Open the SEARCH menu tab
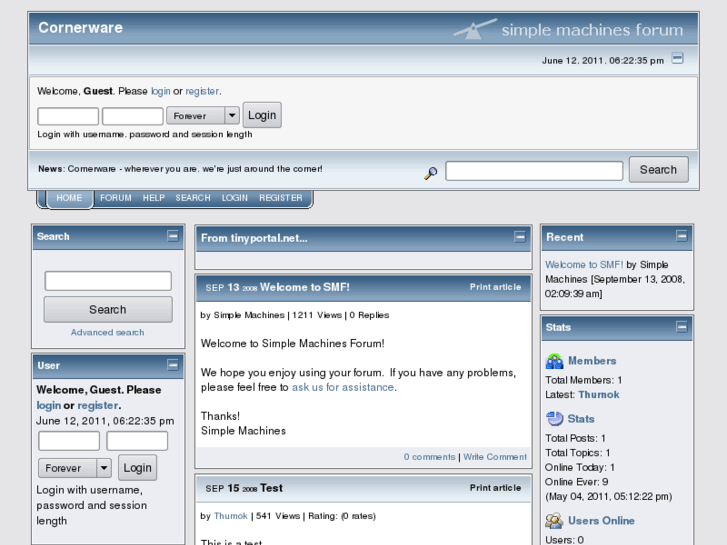 [x=193, y=198]
